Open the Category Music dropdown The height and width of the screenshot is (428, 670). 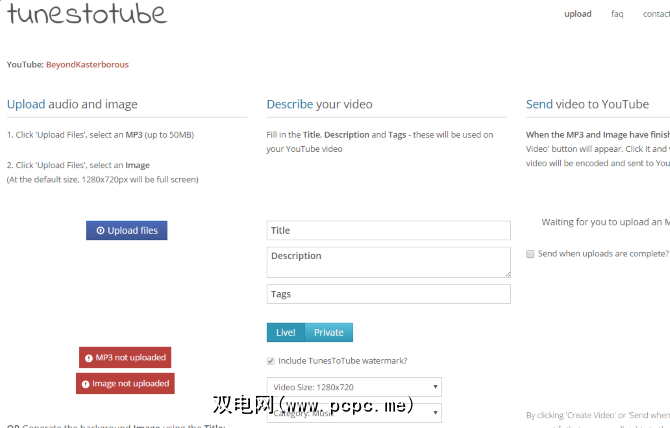354,413
